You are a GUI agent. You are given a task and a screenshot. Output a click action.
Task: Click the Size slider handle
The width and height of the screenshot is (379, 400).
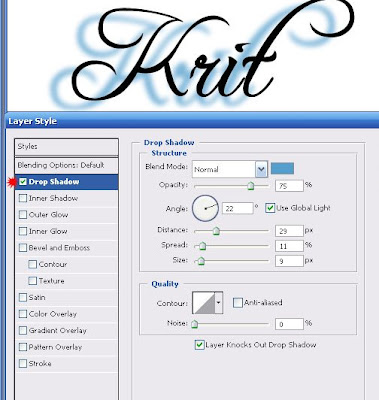tap(201, 261)
